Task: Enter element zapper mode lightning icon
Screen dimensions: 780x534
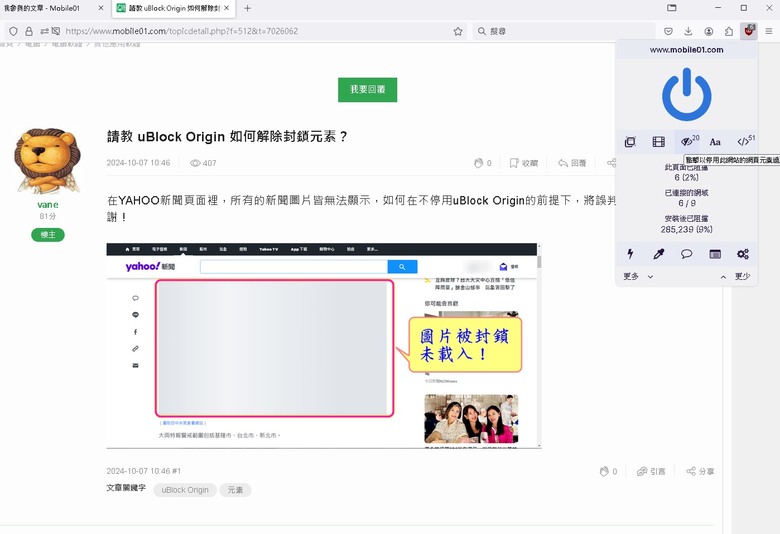Action: coord(630,254)
